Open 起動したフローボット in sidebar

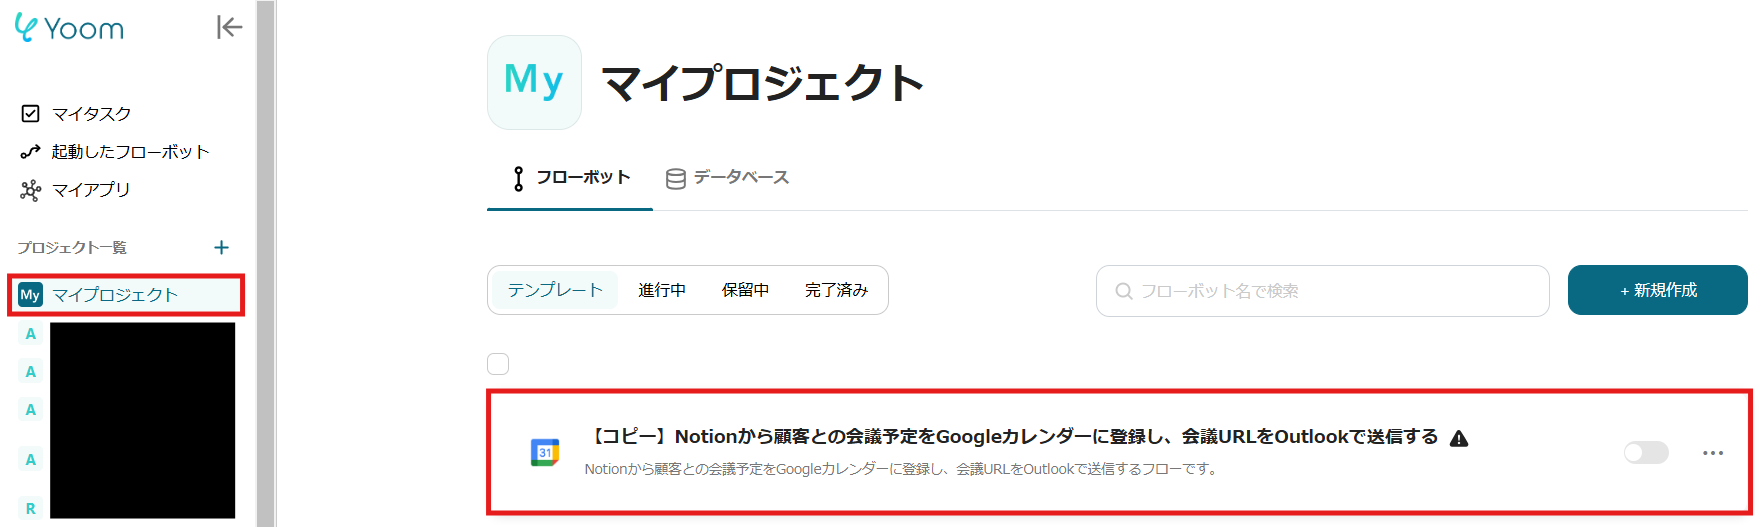(130, 152)
